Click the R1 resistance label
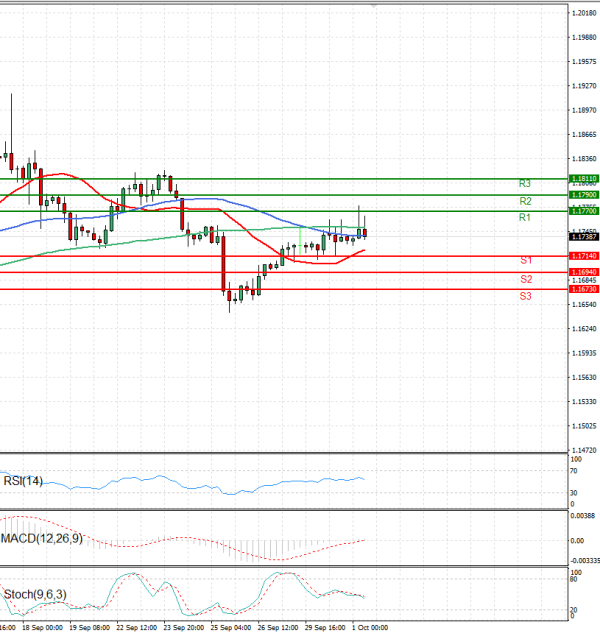 pos(524,217)
